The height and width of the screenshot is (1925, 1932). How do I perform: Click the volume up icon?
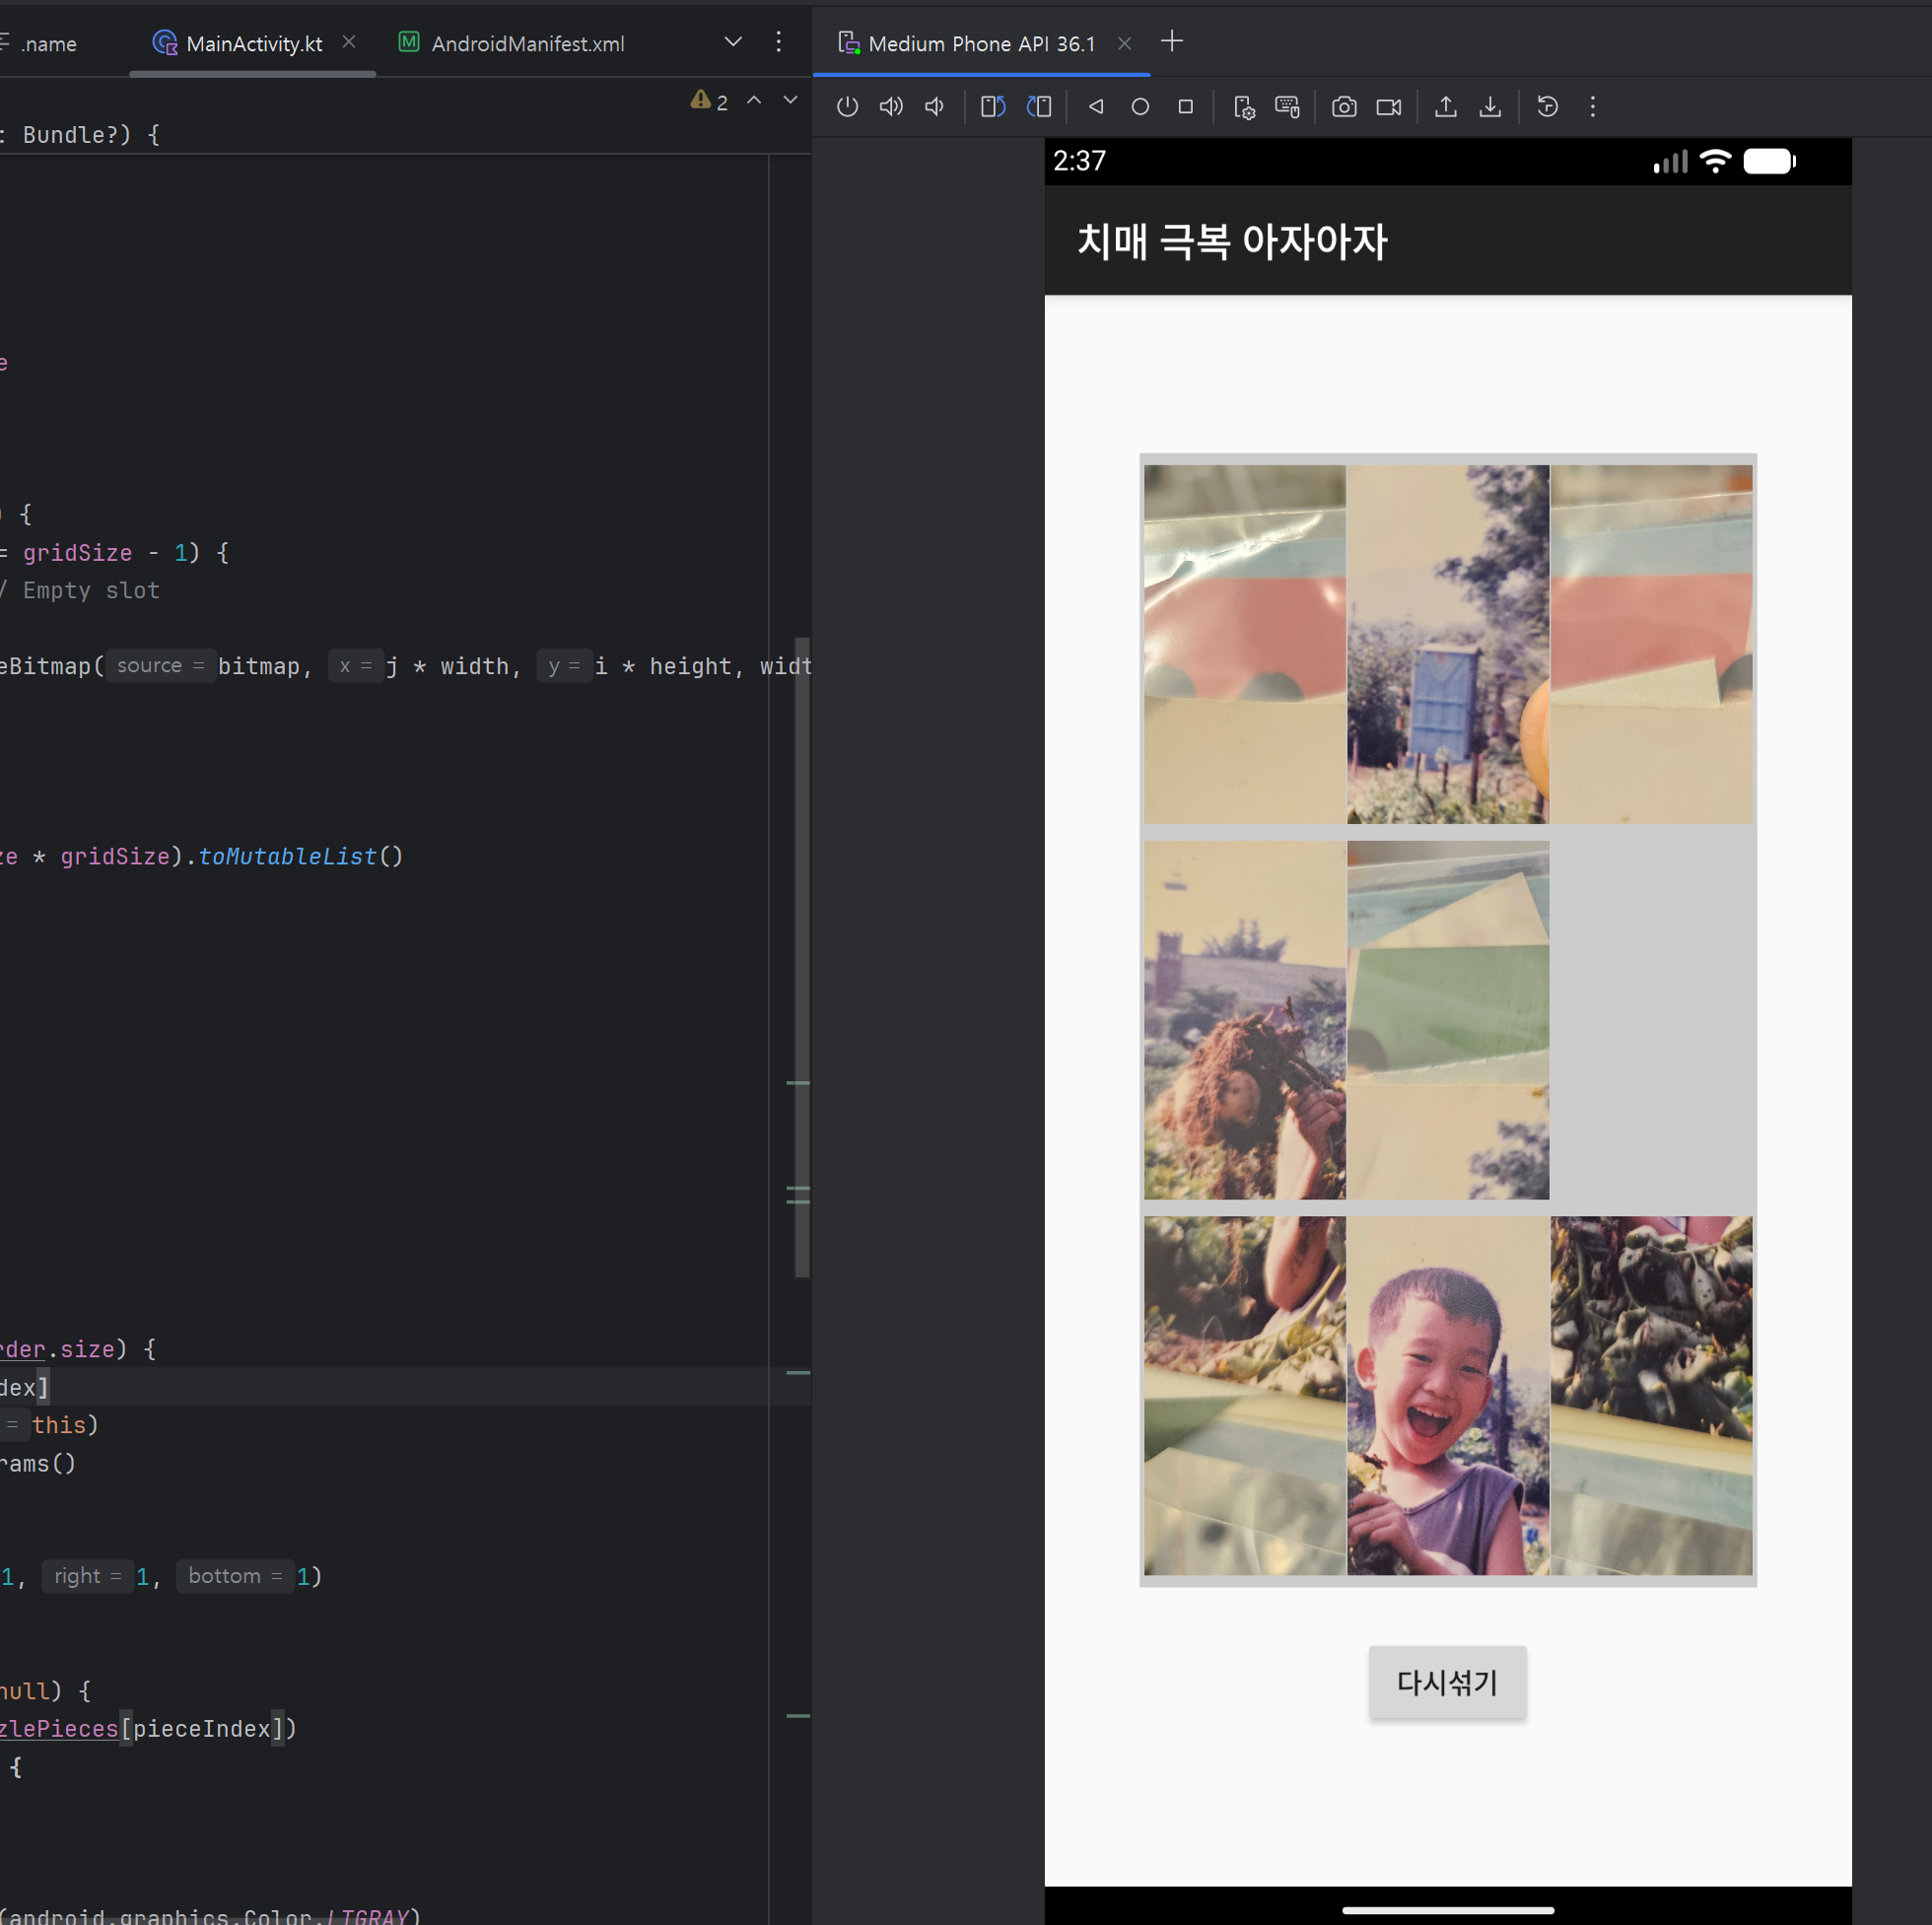(x=890, y=107)
